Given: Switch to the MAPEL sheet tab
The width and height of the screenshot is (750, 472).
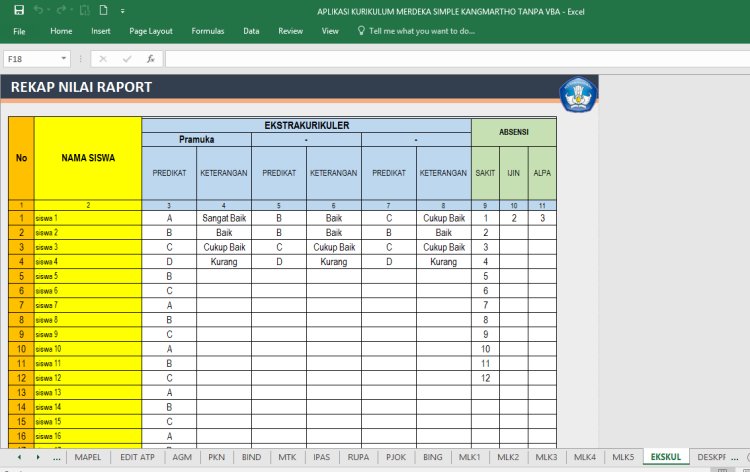Looking at the screenshot, I should click(88, 457).
